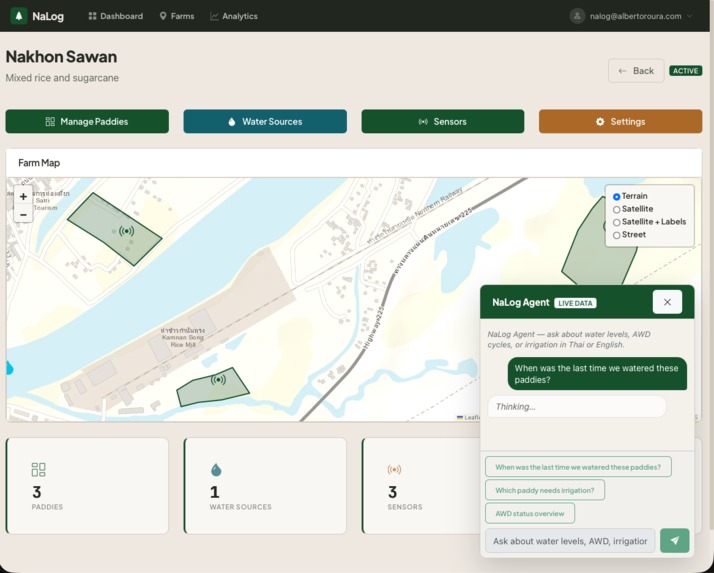Click the 1 WATER SOURCES count
Image resolution: width=714 pixels, height=573 pixels.
click(214, 492)
